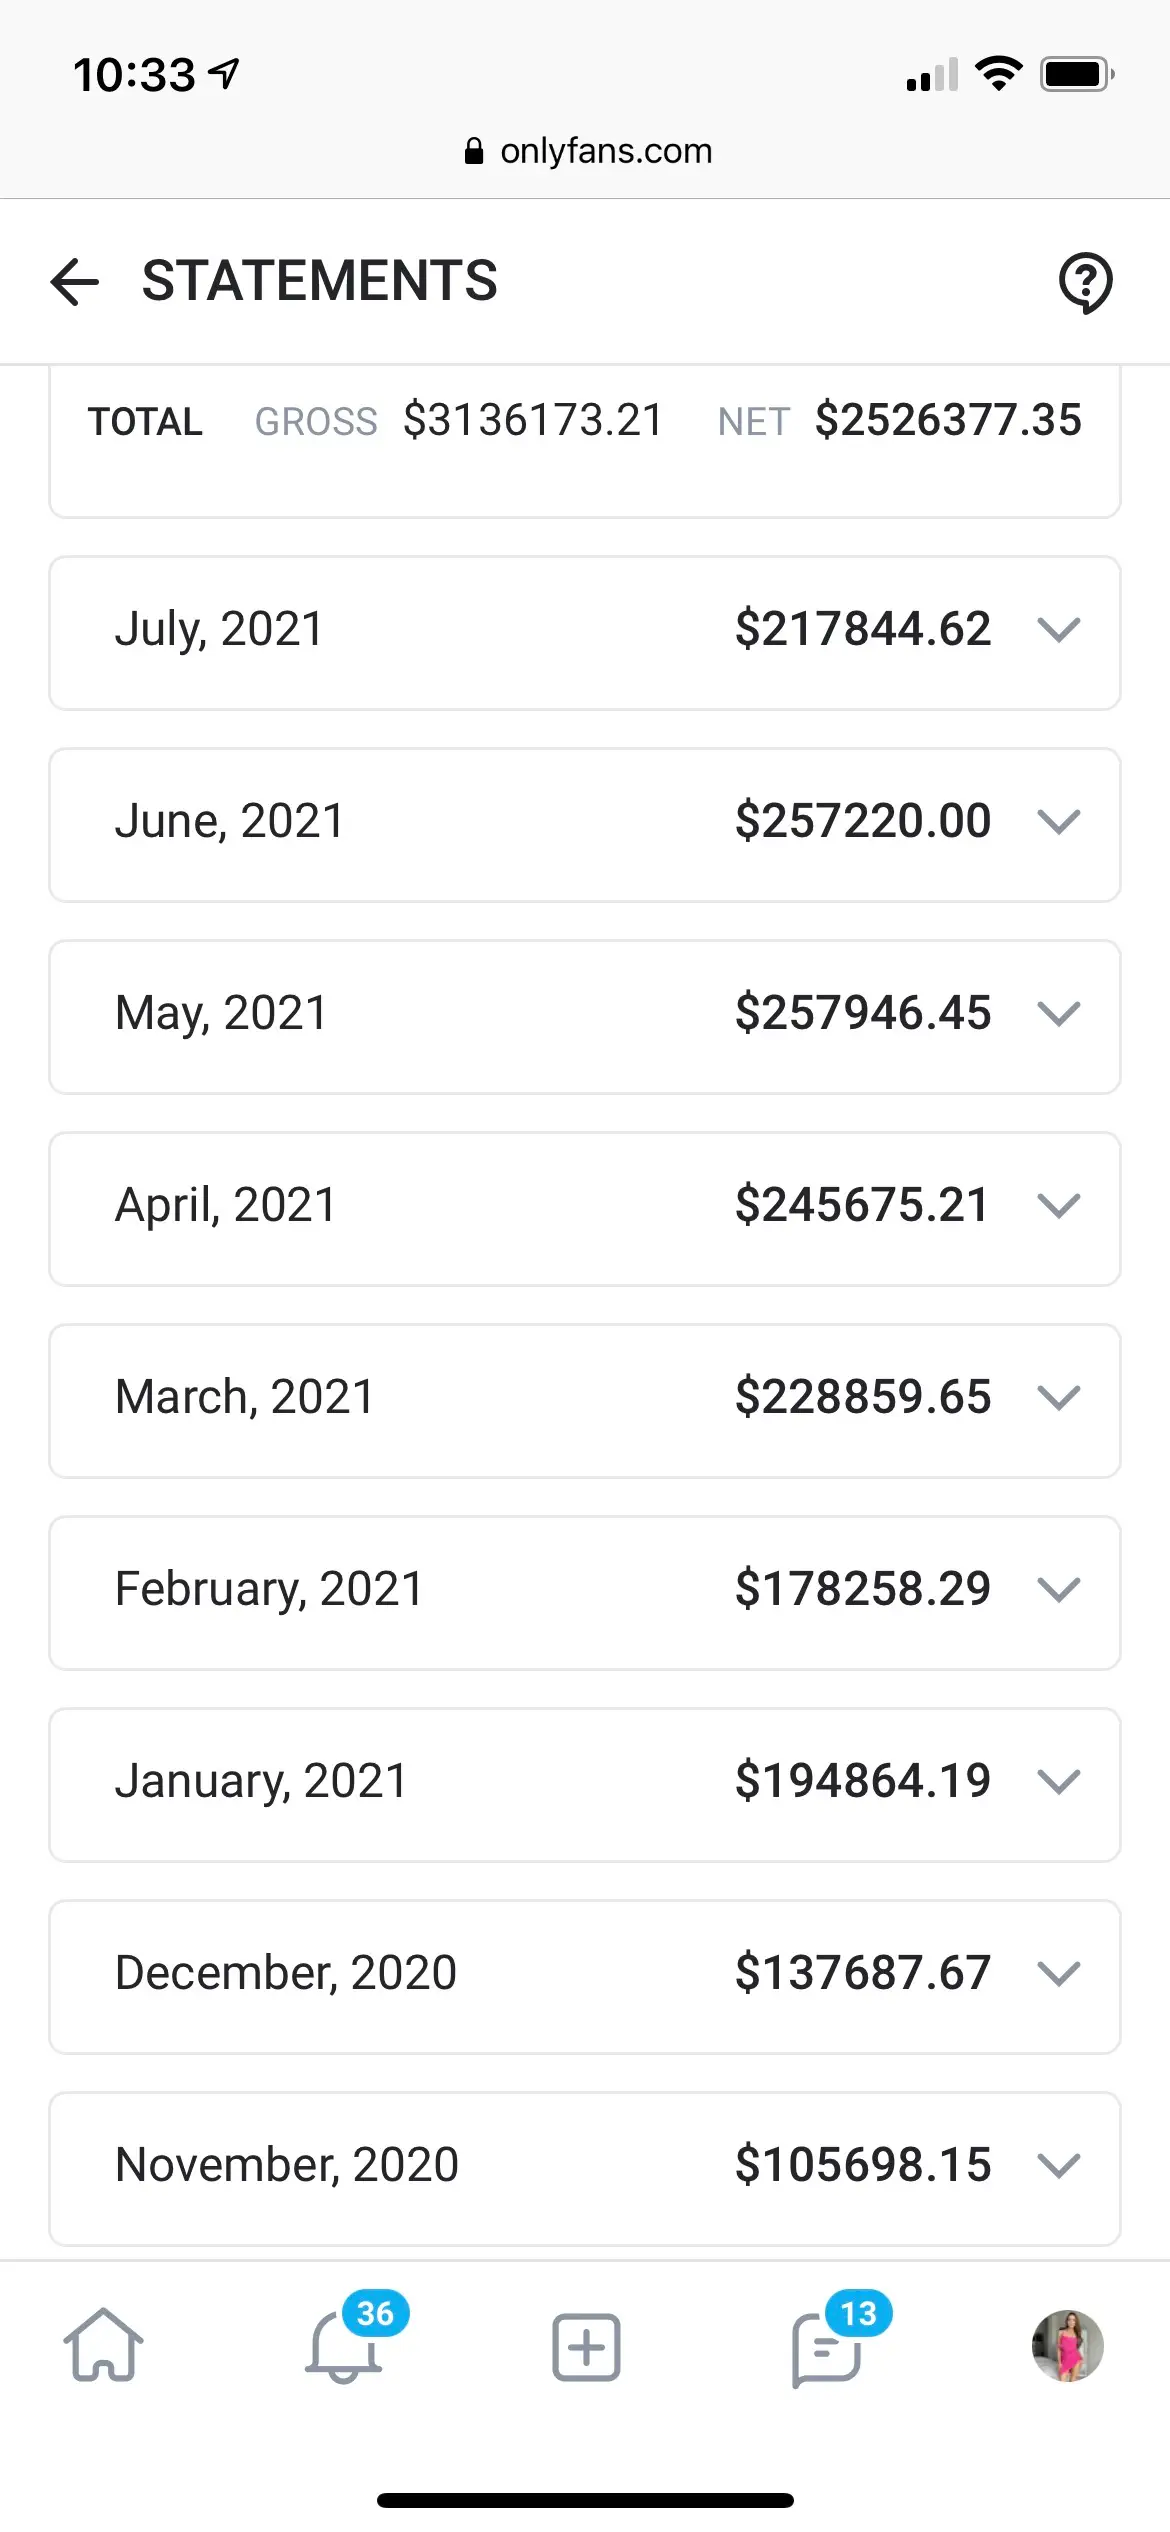
Task: Open notifications bell with 36 badge
Action: point(344,2347)
